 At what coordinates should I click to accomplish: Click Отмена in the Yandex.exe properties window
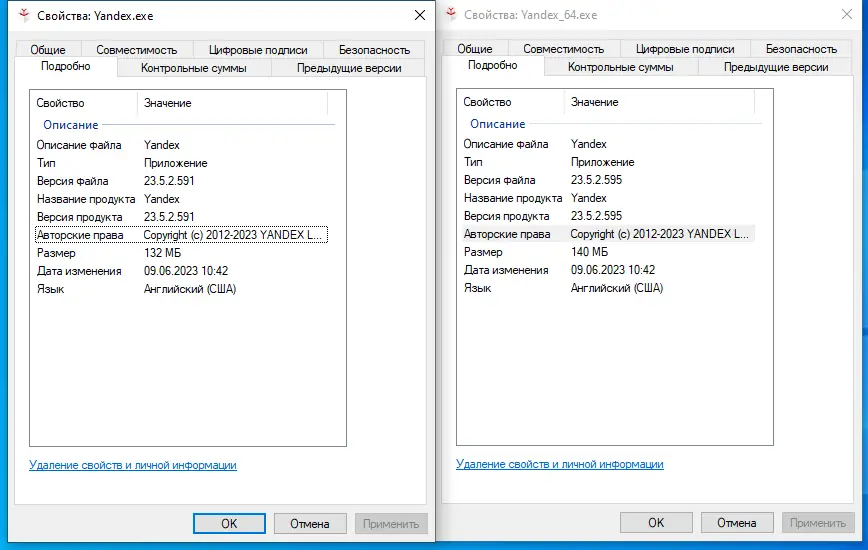(309, 523)
